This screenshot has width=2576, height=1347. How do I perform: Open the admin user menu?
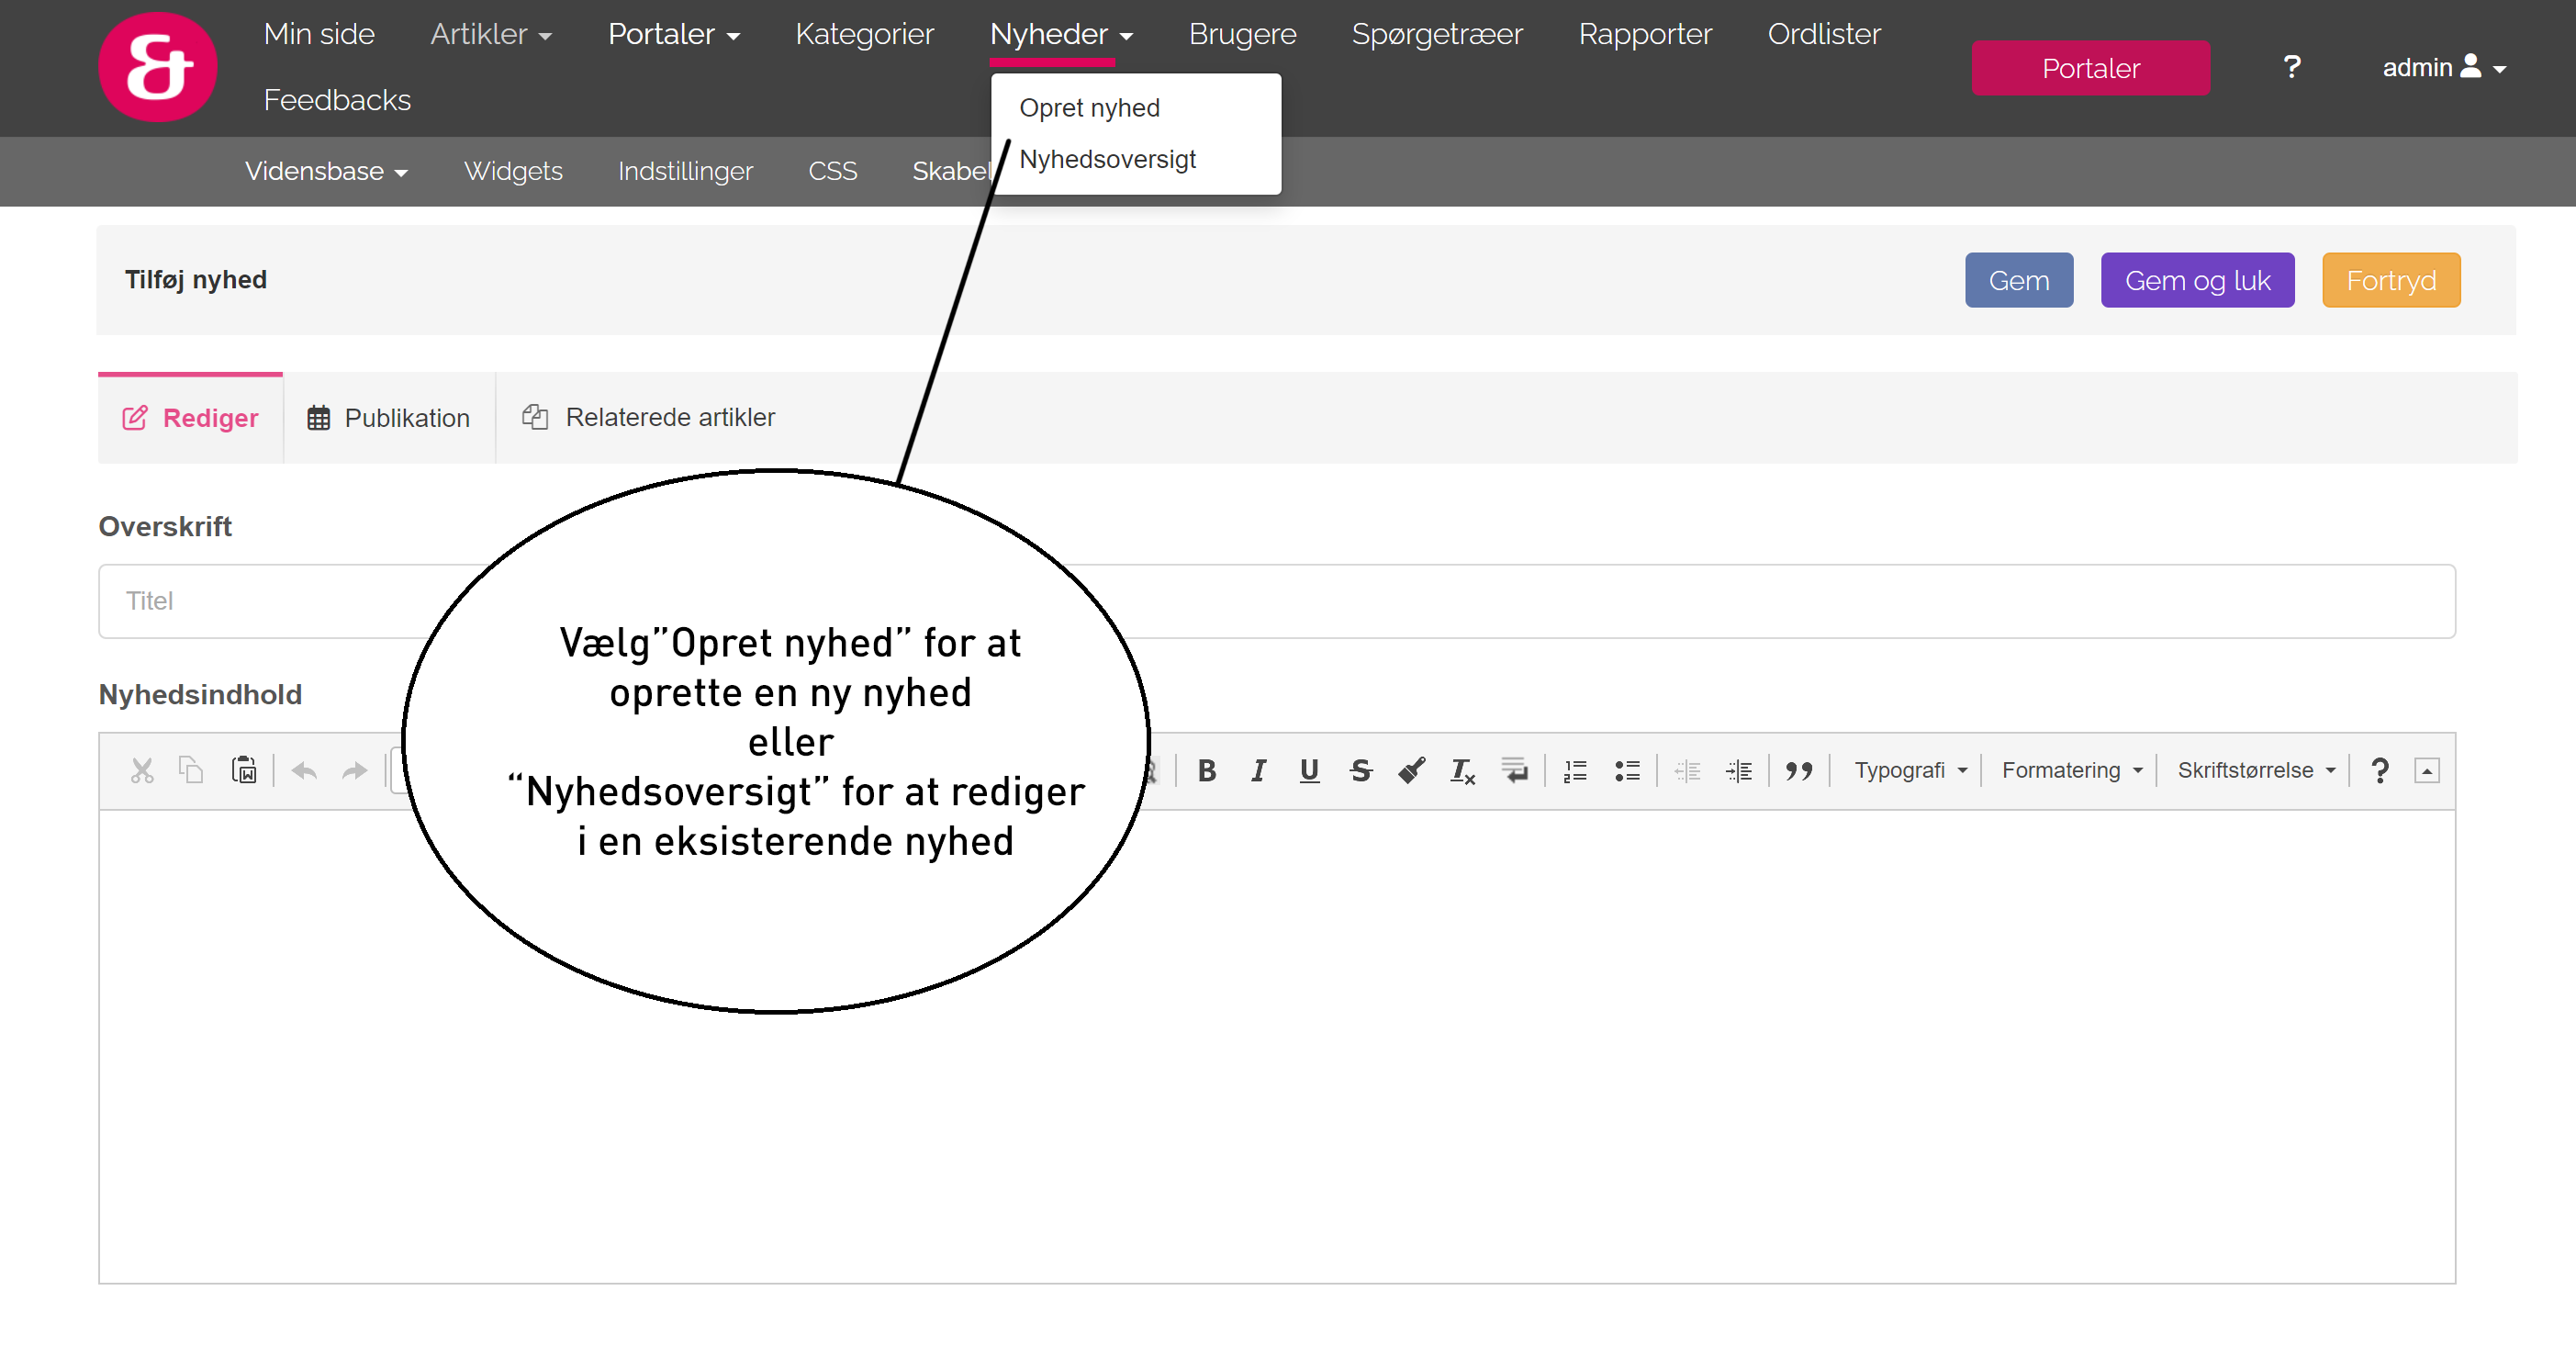pos(2442,68)
